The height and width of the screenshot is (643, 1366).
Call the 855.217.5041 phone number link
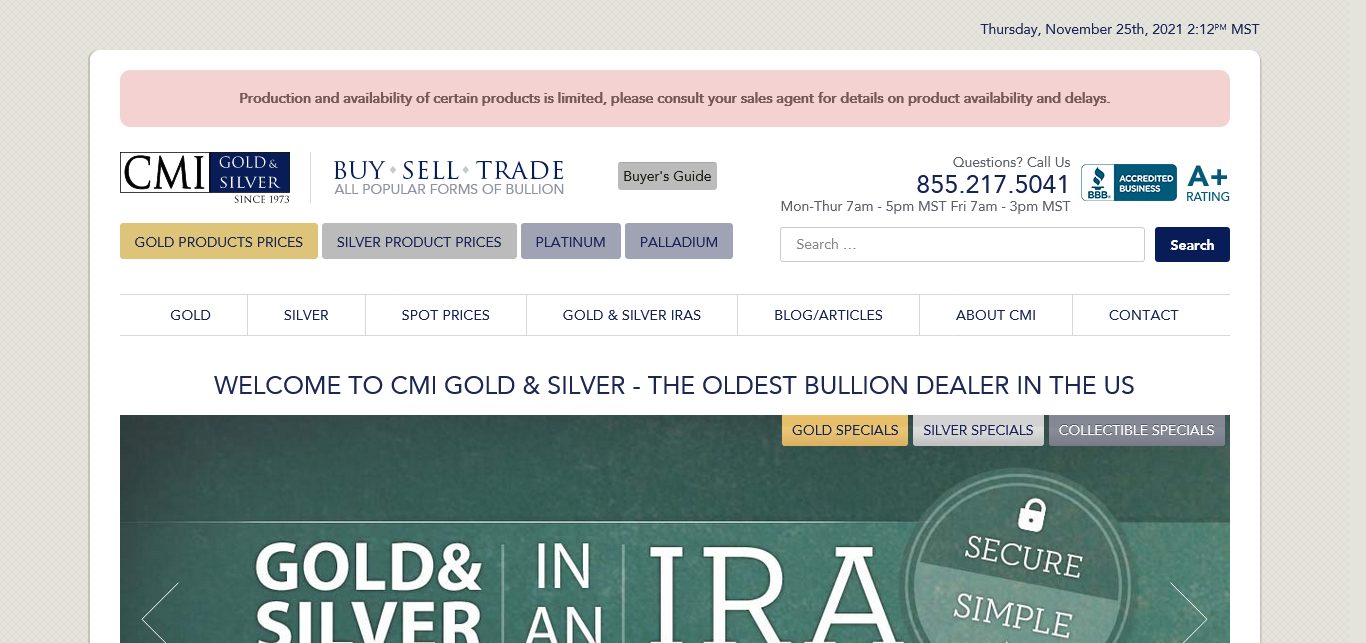[992, 184]
